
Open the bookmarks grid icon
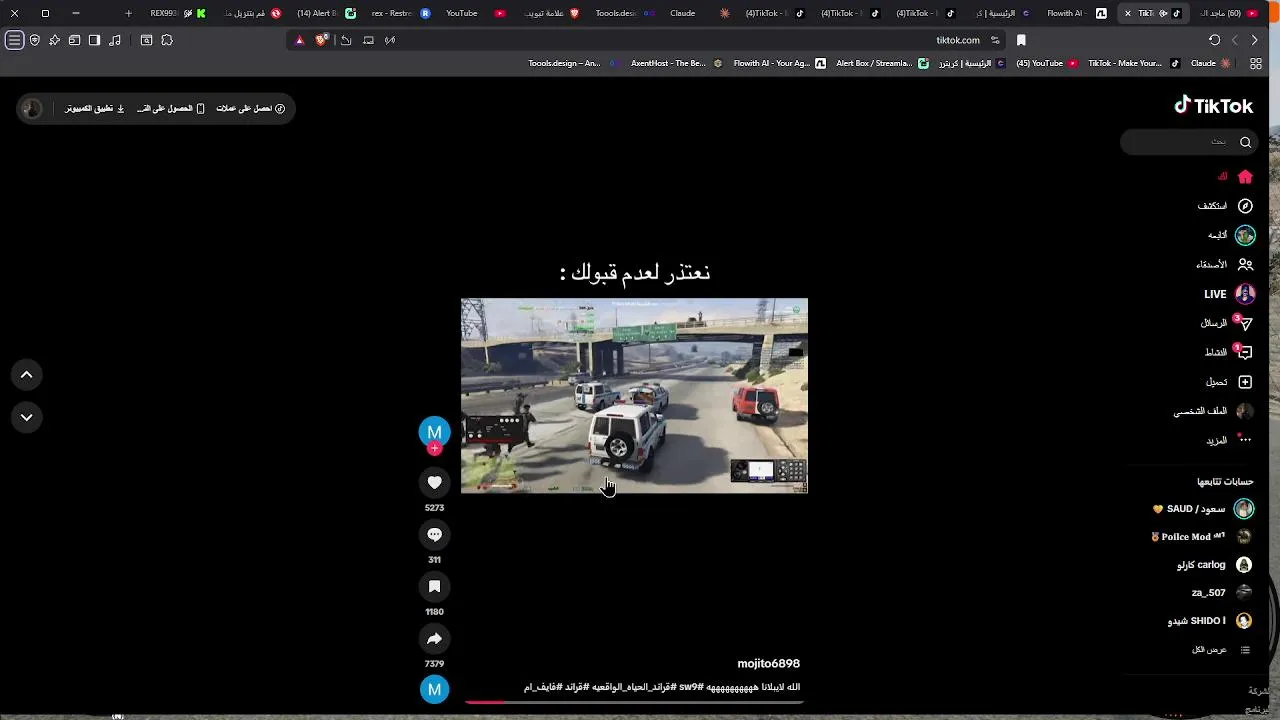(1256, 63)
